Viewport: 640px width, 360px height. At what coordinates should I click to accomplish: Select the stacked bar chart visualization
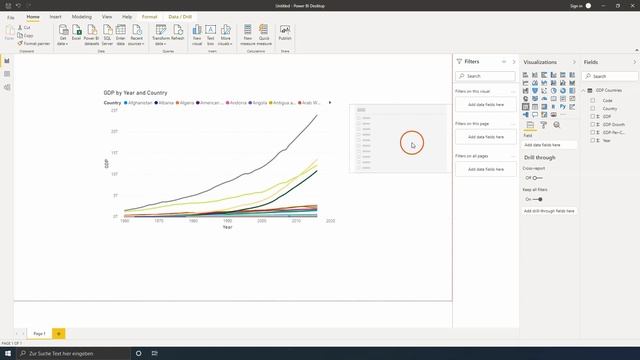tap(525, 75)
